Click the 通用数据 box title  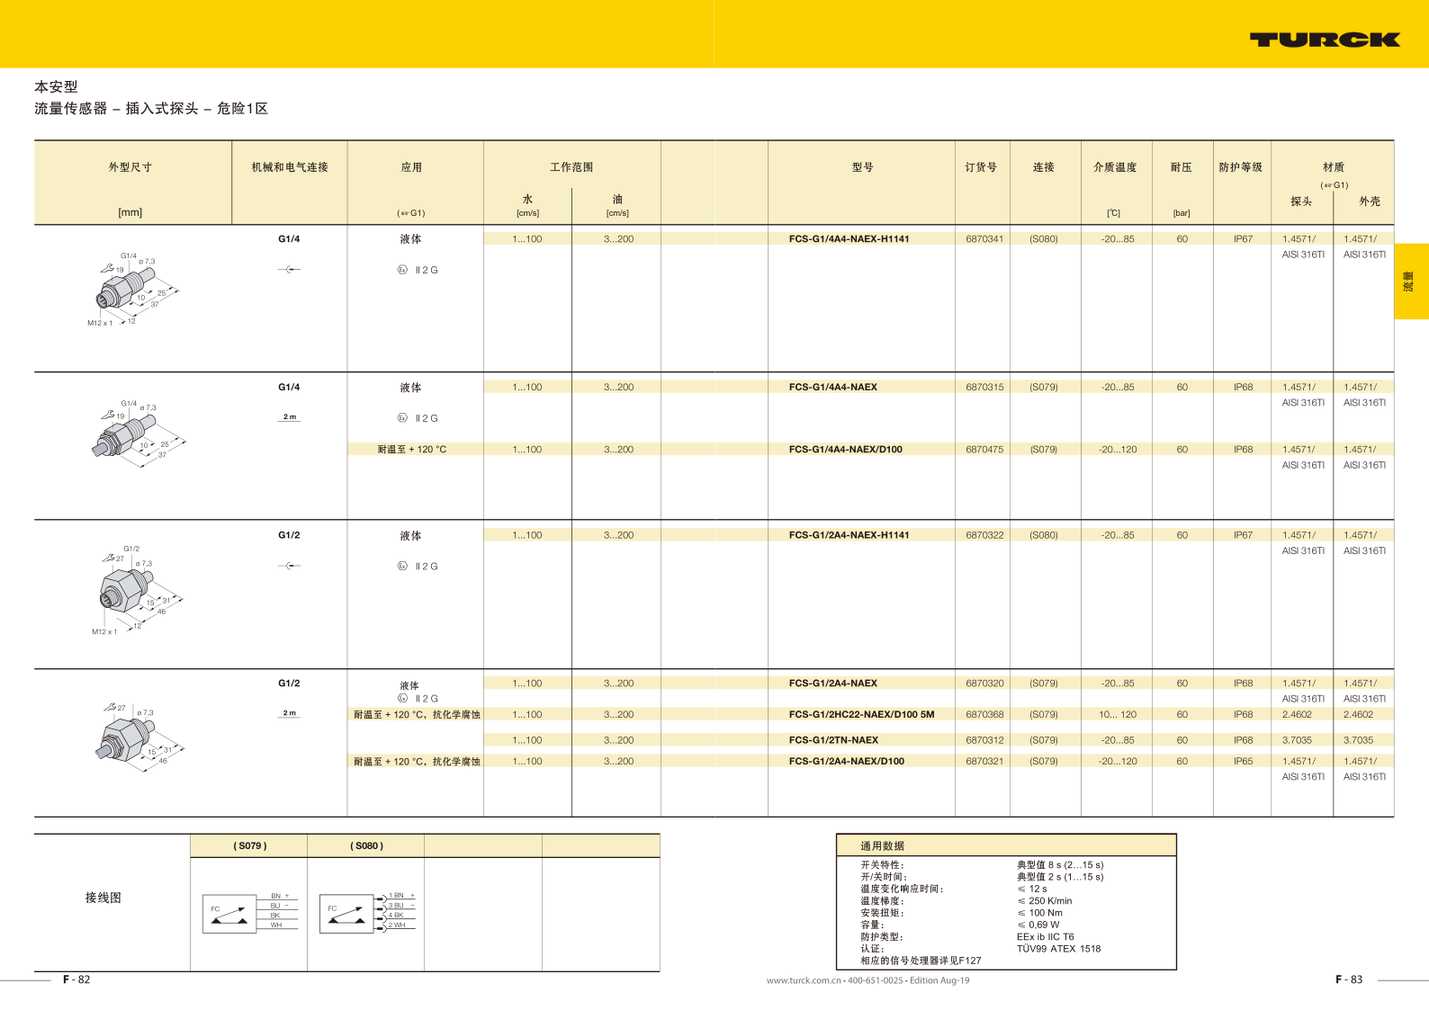click(883, 846)
